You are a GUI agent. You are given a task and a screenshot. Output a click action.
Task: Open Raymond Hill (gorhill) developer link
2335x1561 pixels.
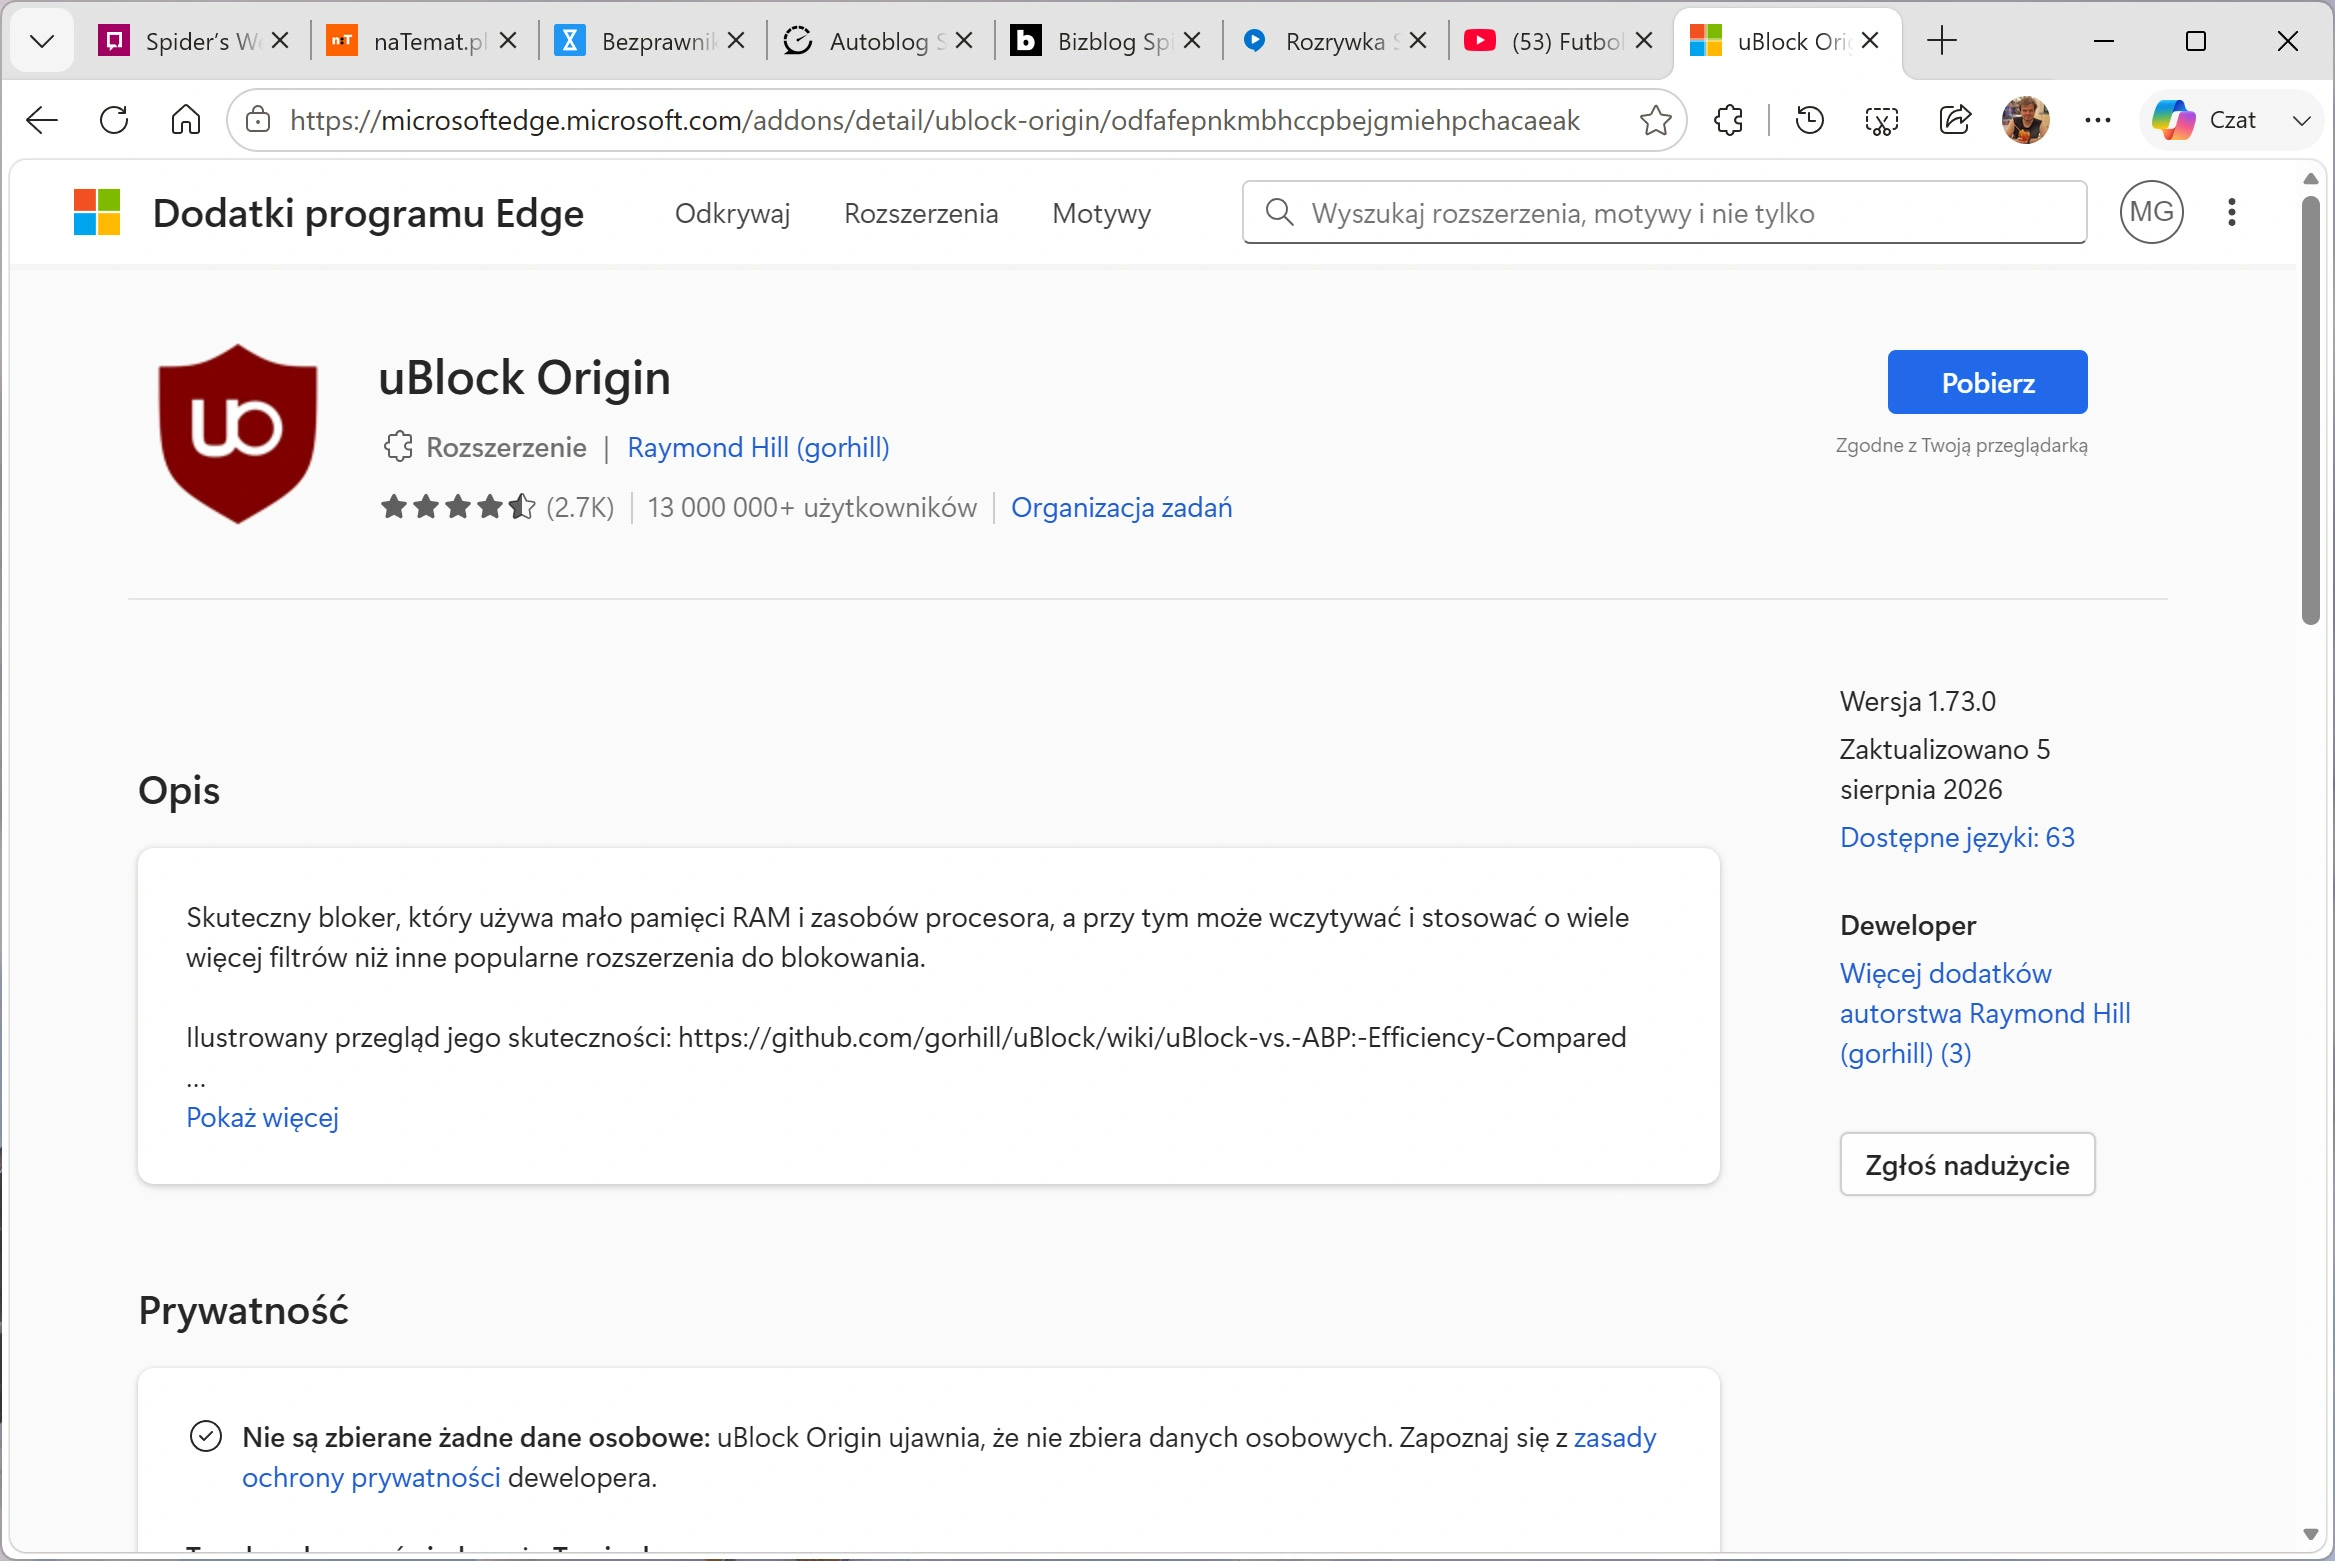click(758, 447)
